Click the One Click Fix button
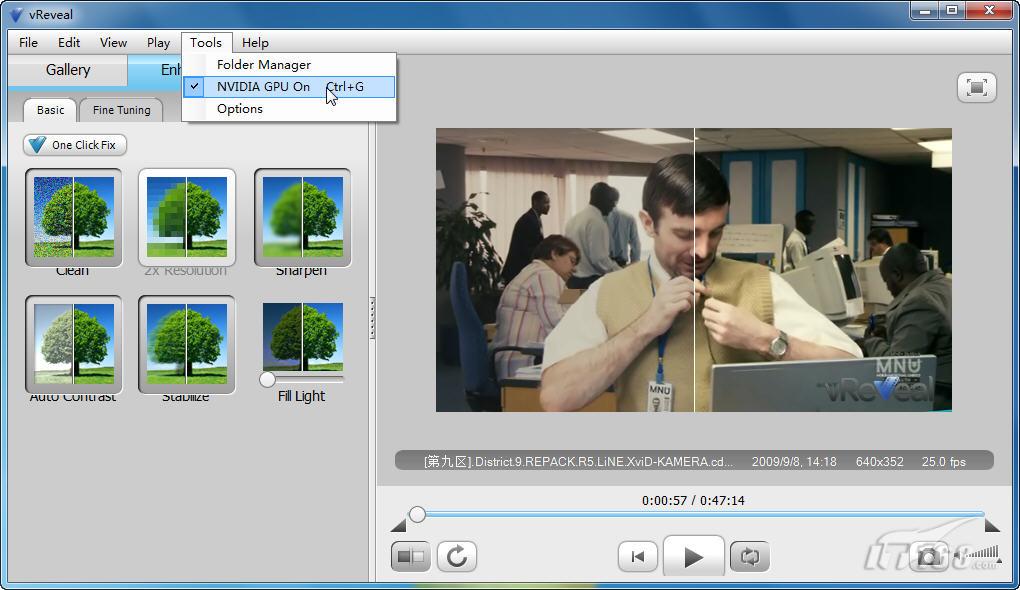The width and height of the screenshot is (1020, 590). (75, 144)
